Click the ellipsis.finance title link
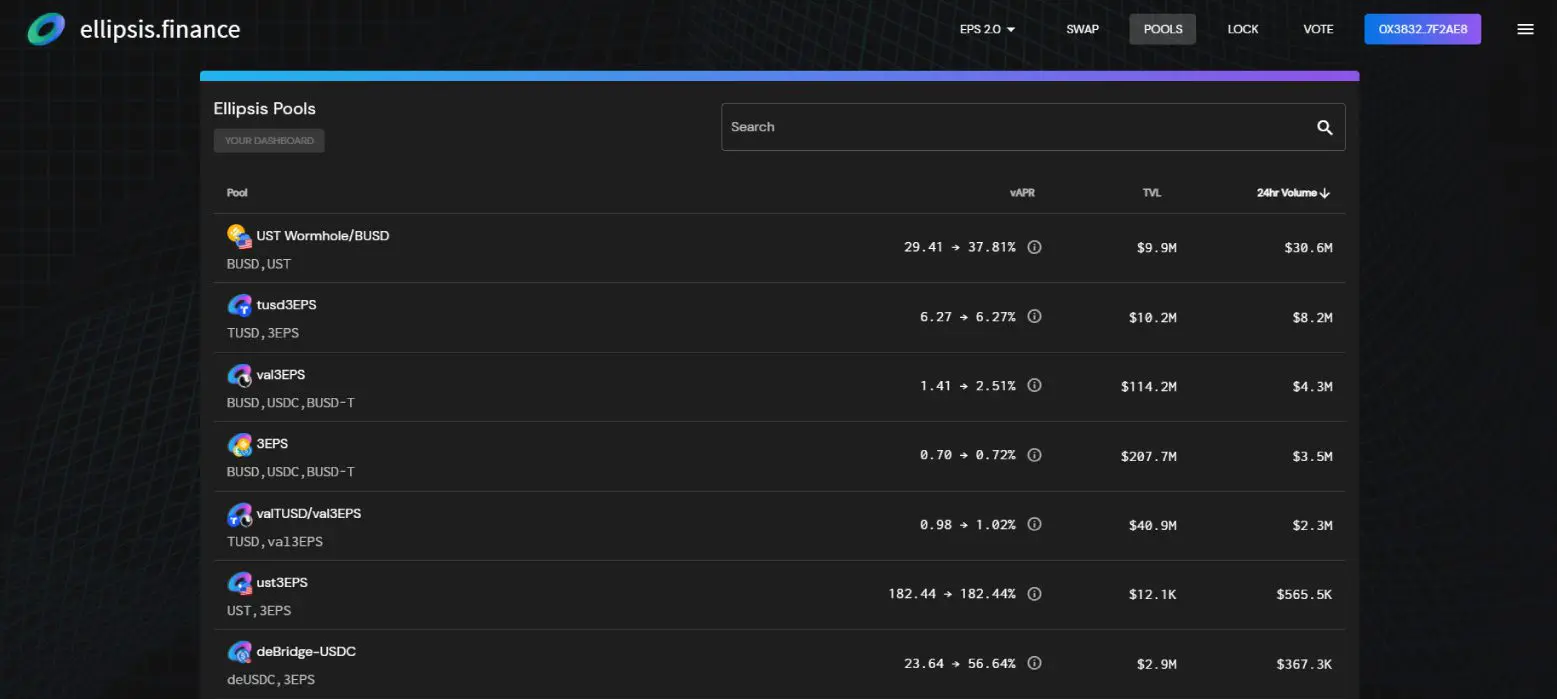 [x=160, y=29]
